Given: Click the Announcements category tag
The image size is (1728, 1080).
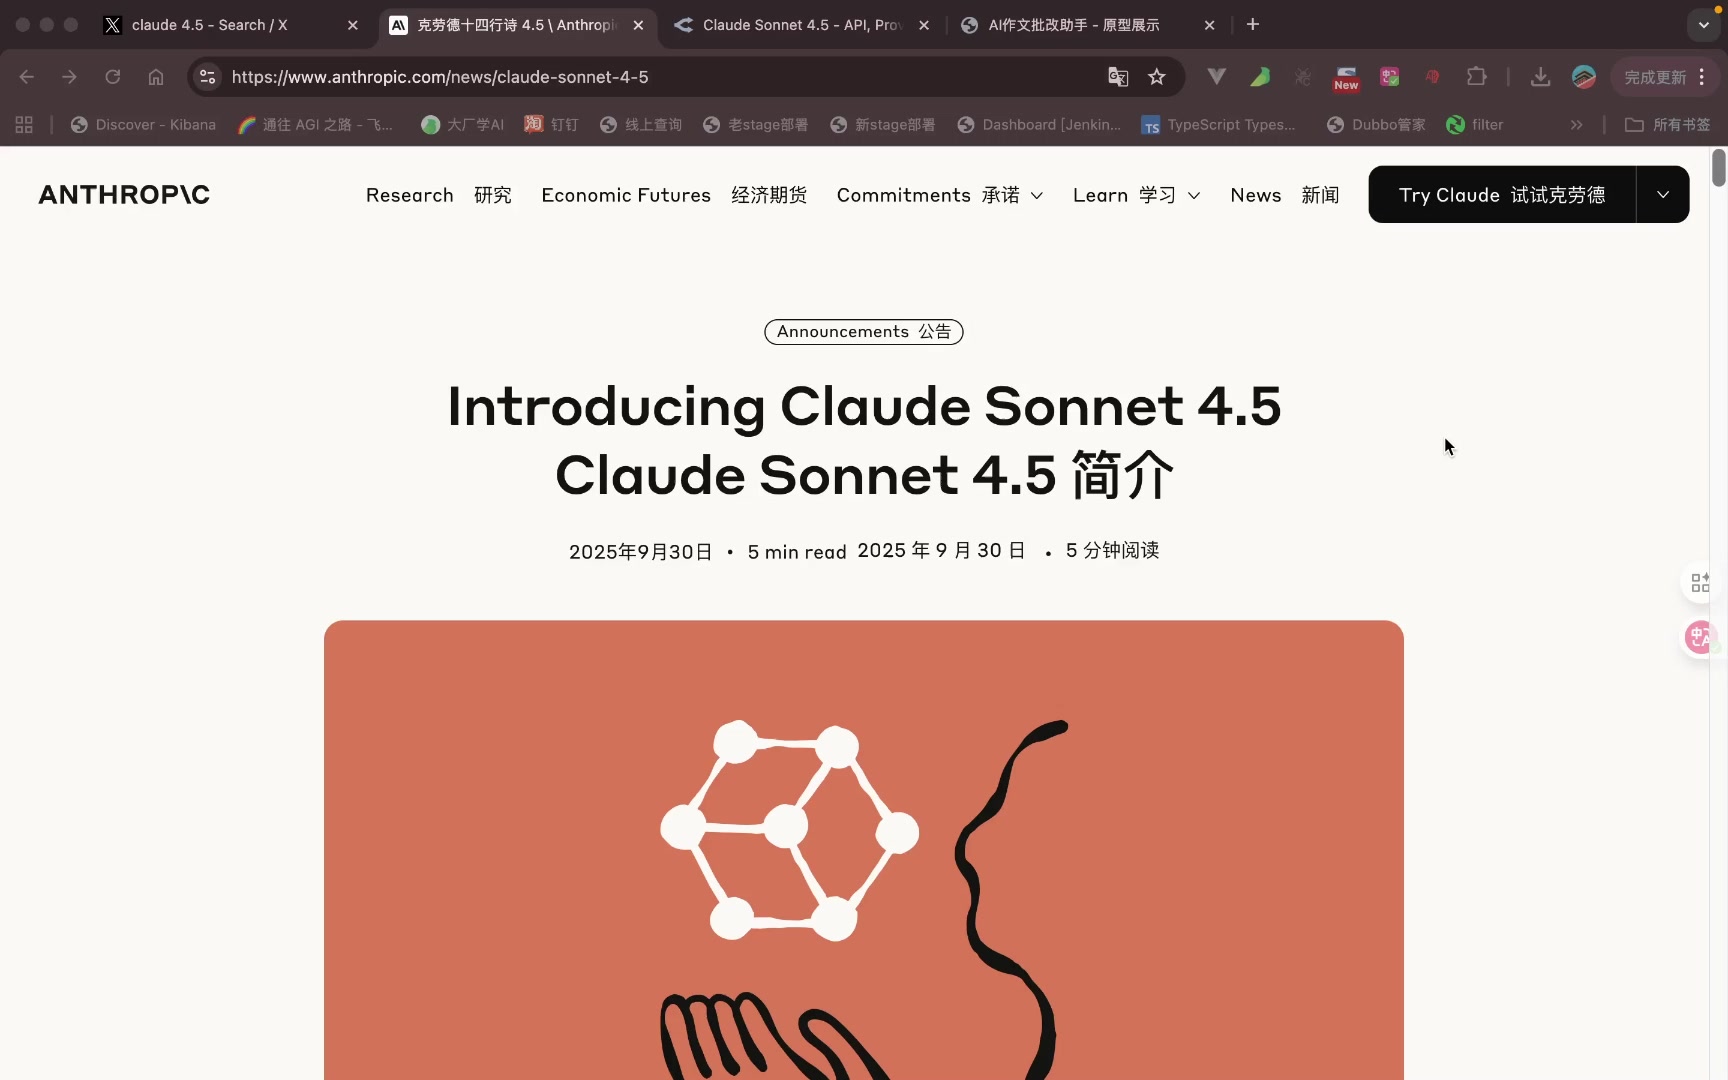Looking at the screenshot, I should [x=864, y=332].
